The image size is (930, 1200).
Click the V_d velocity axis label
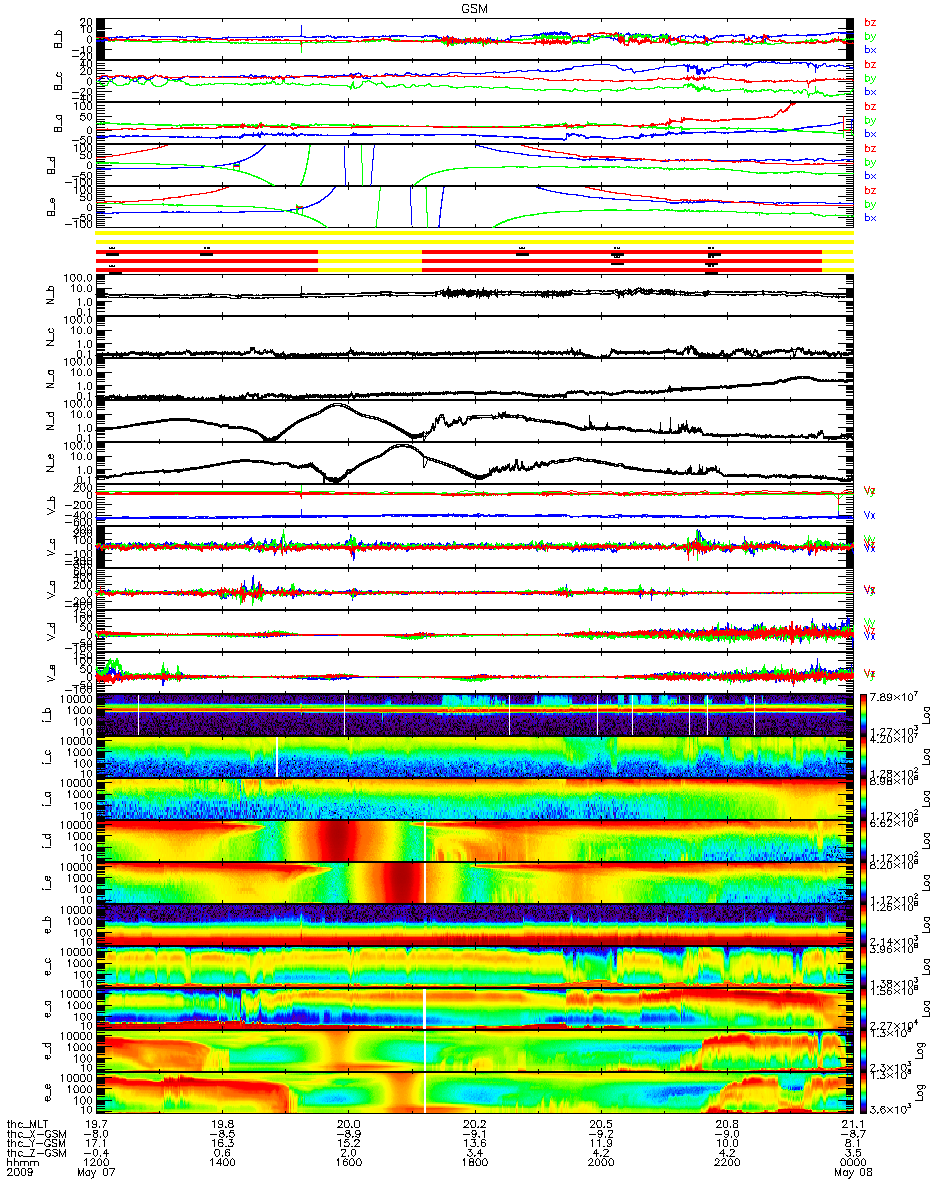pos(50,632)
